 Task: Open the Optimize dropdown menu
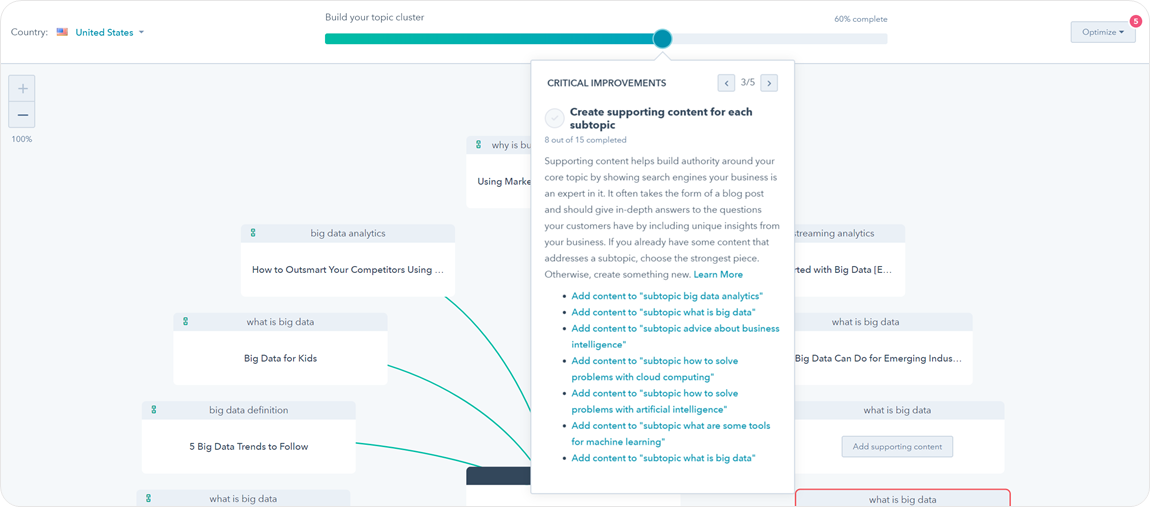[1102, 33]
